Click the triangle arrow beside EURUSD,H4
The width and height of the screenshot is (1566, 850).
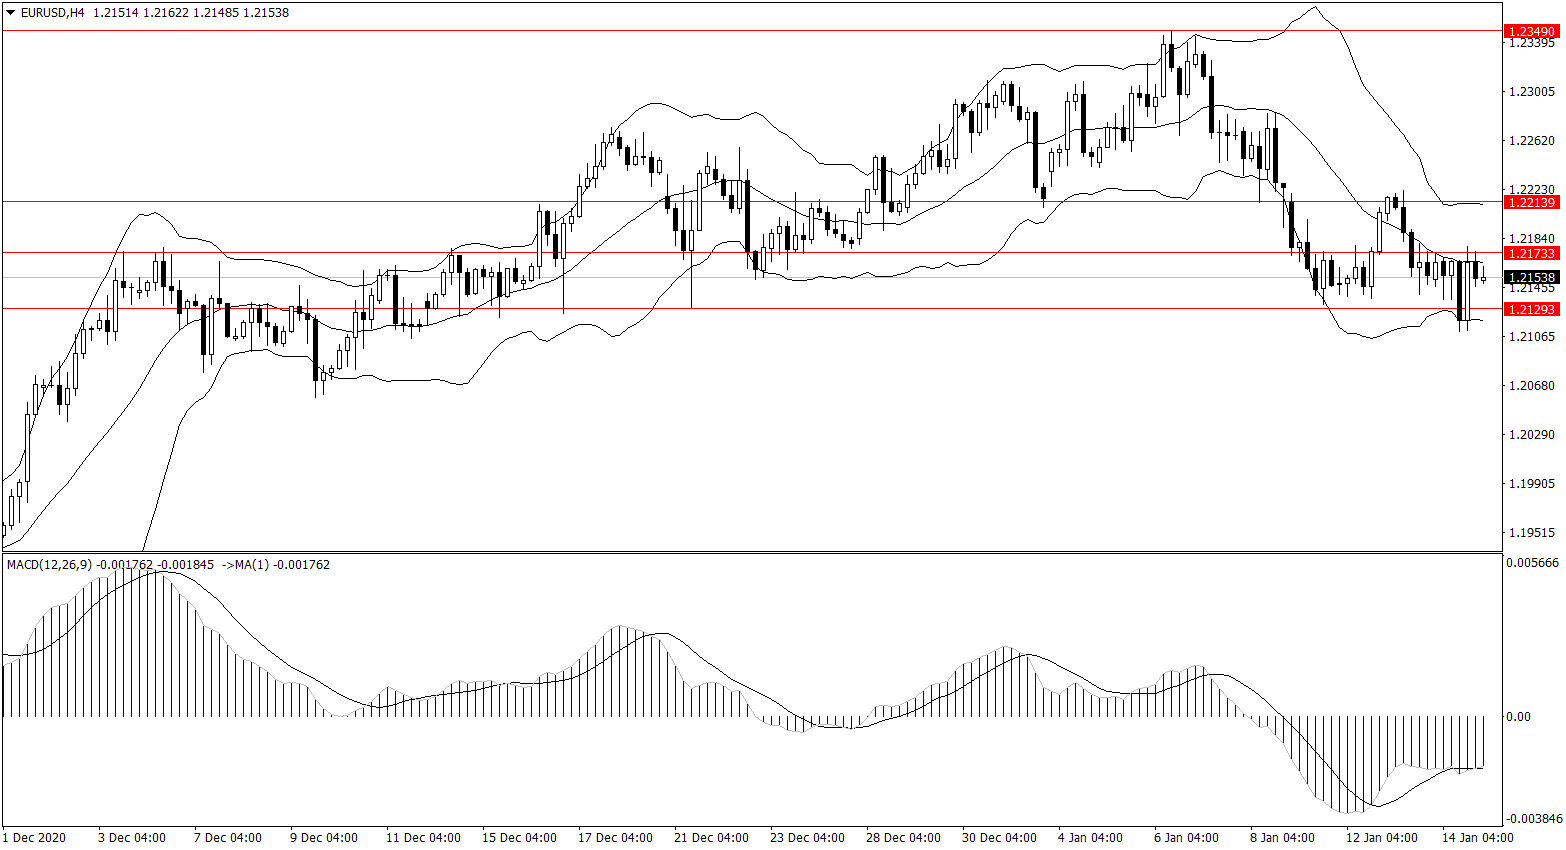click(x=10, y=13)
